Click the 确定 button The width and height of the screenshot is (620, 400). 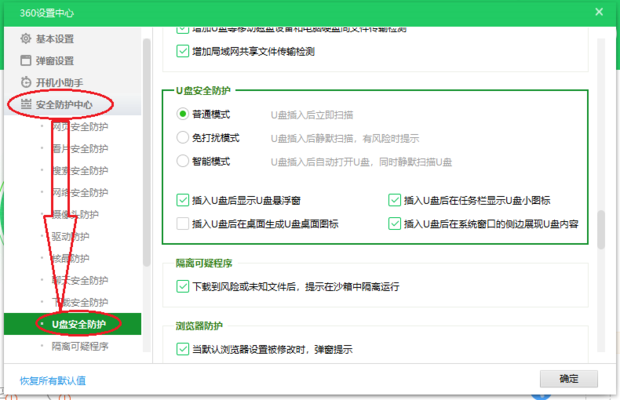569,379
